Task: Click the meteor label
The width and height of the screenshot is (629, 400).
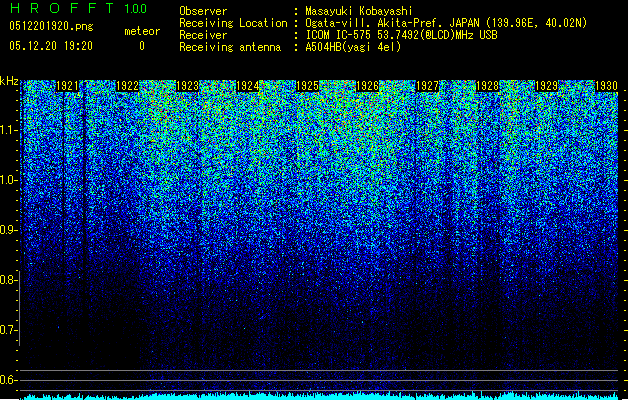Action: 142,31
